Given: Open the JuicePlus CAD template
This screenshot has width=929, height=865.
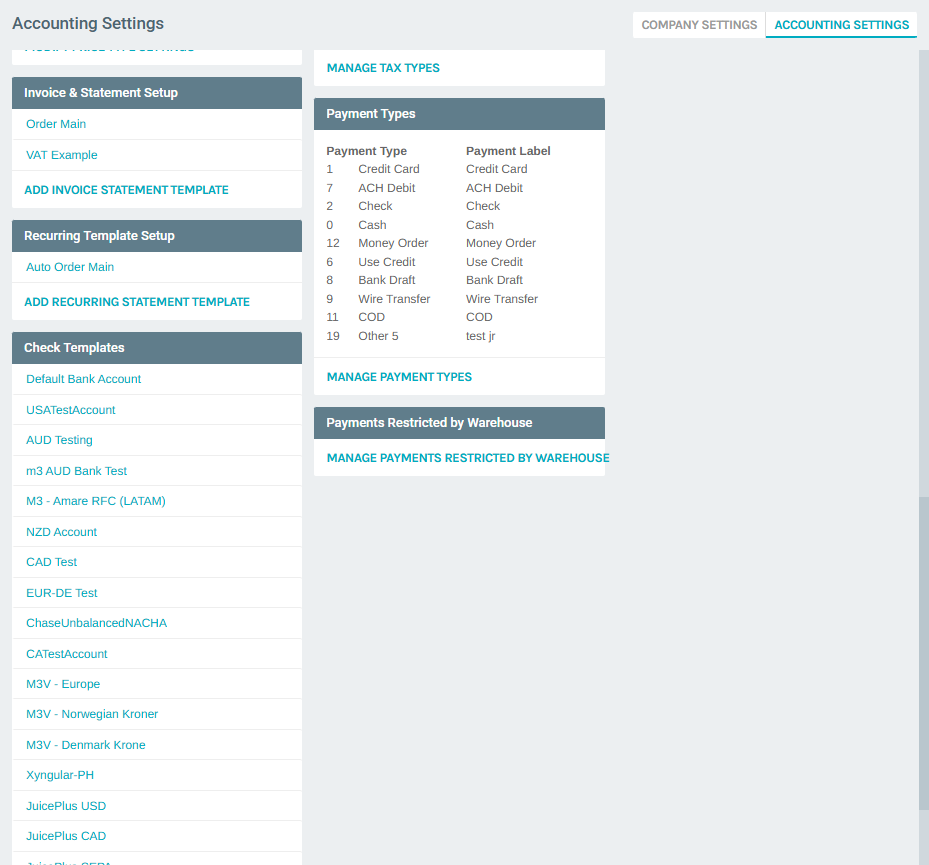Looking at the screenshot, I should (x=66, y=836).
